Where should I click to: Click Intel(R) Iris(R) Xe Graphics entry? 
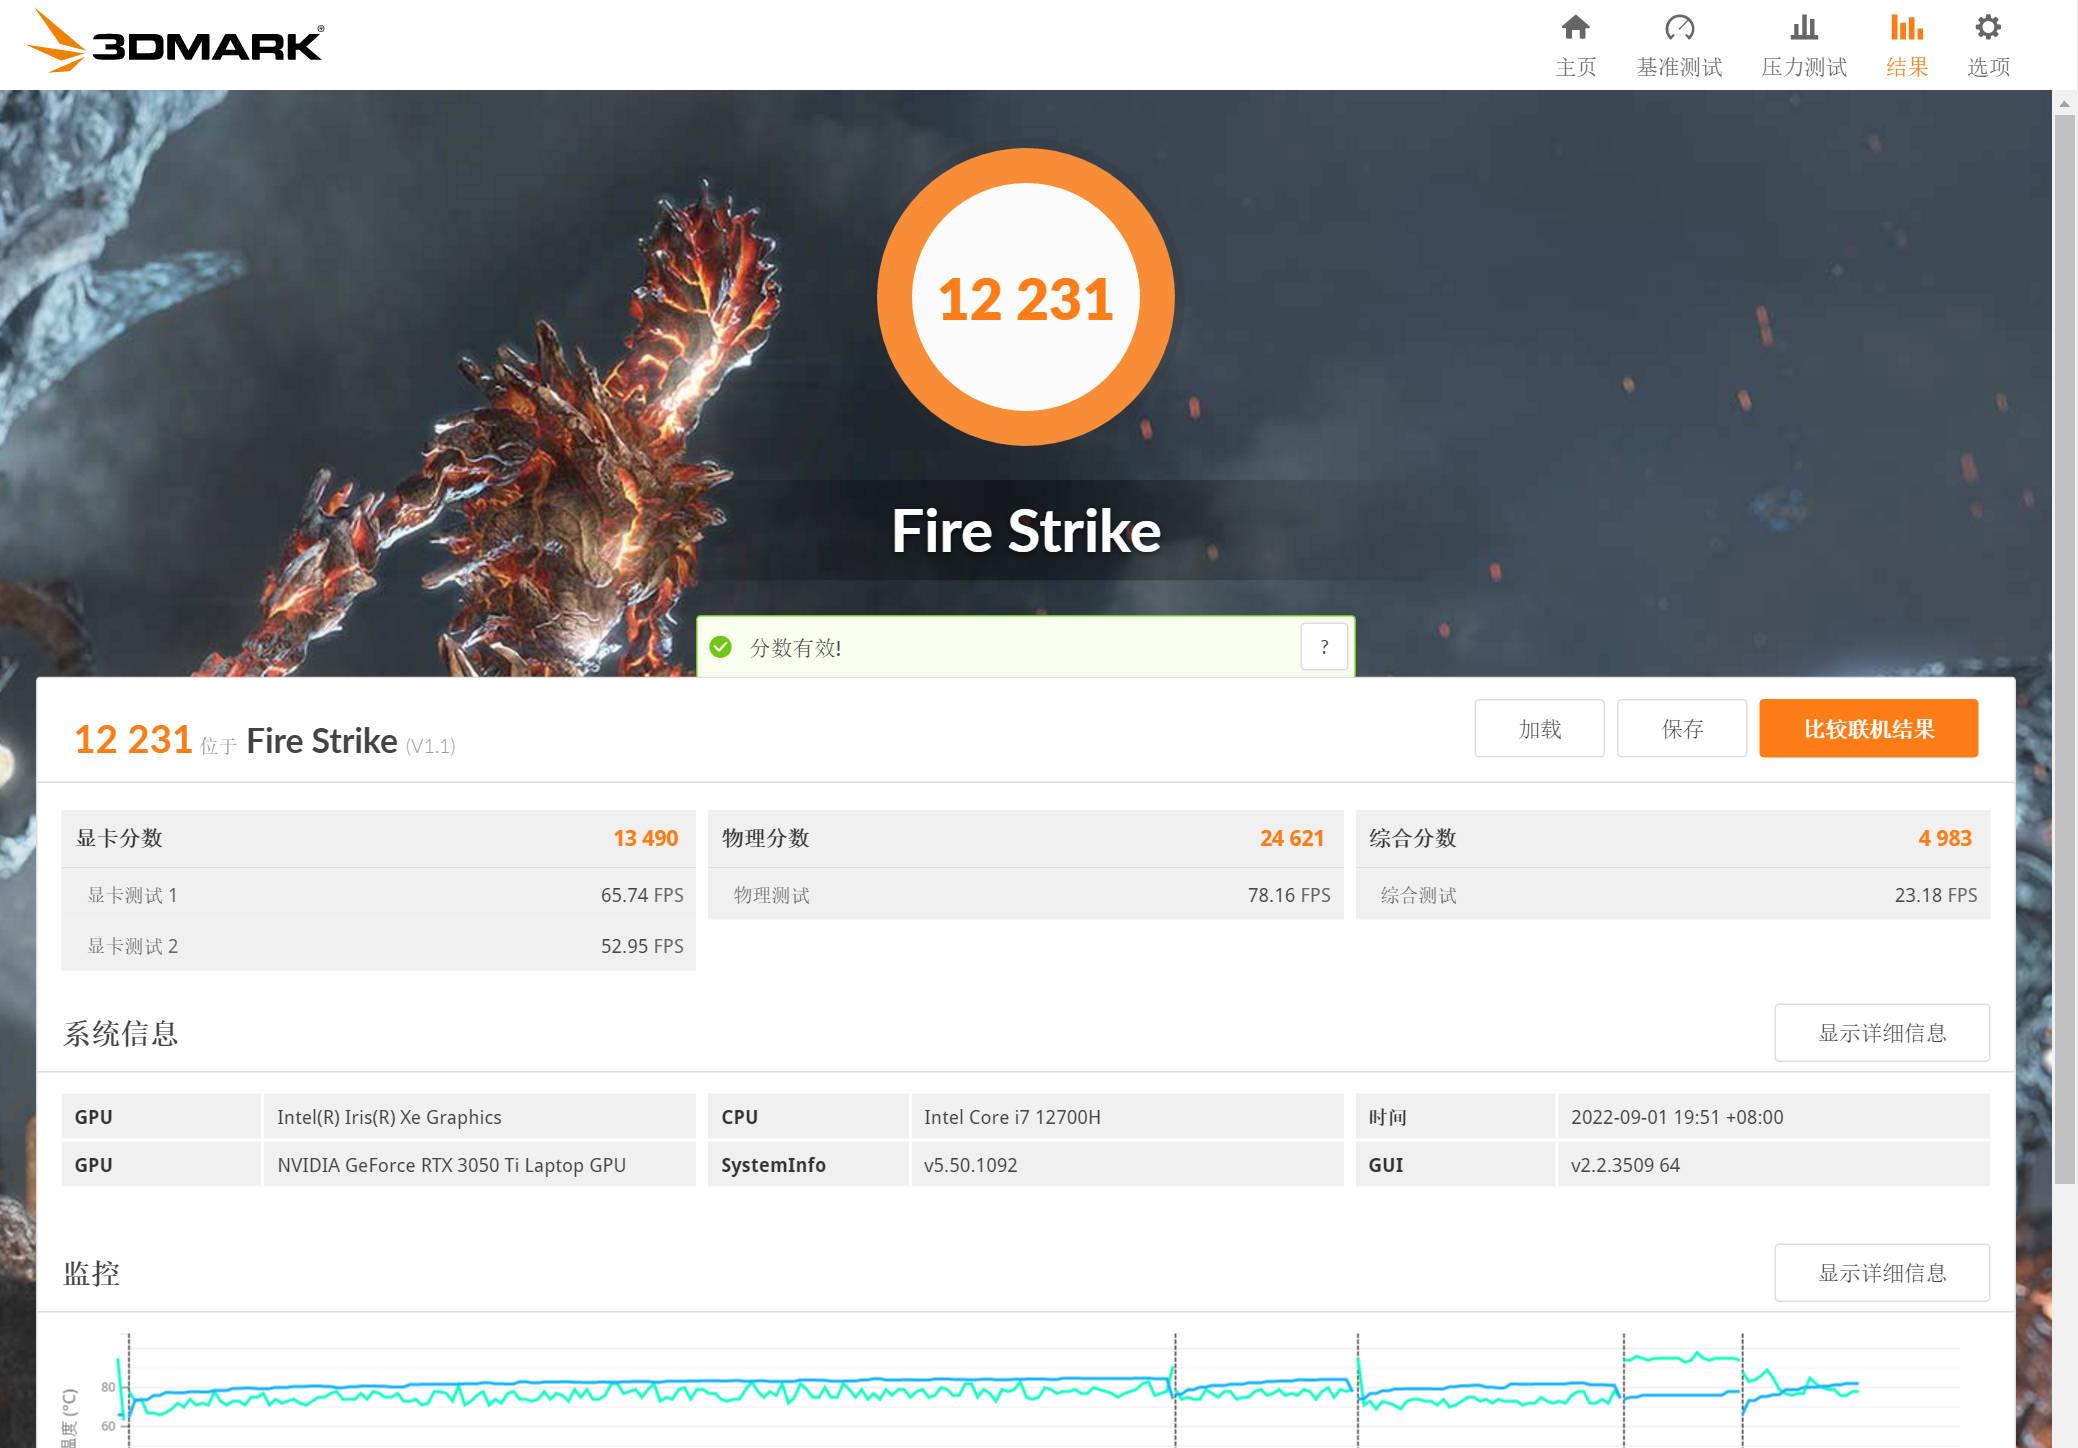[x=389, y=1117]
